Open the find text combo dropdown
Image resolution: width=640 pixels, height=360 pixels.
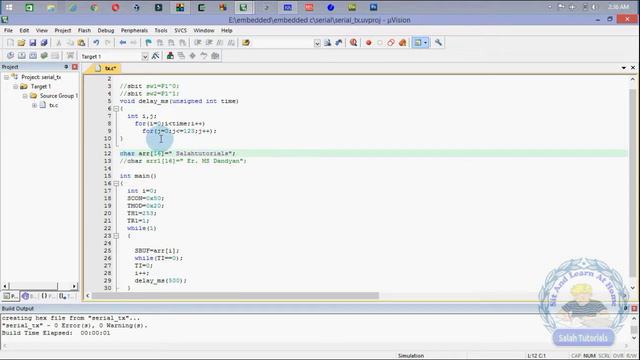pos(317,43)
